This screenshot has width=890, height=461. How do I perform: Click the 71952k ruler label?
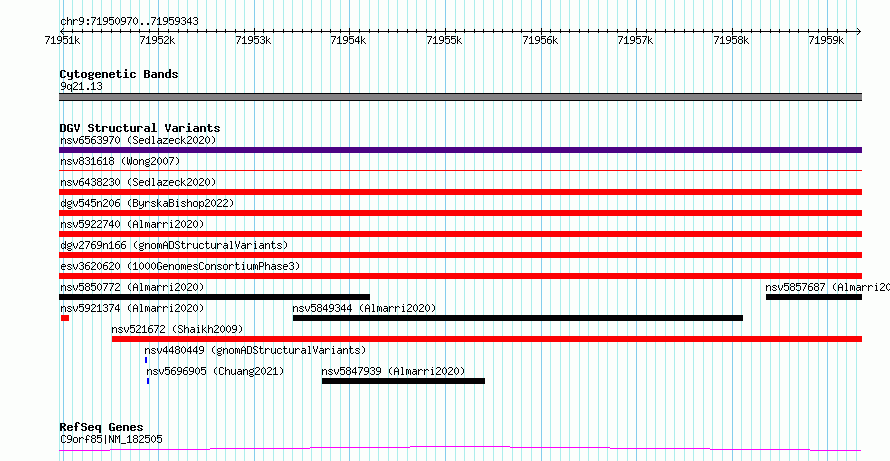pyautogui.click(x=158, y=40)
